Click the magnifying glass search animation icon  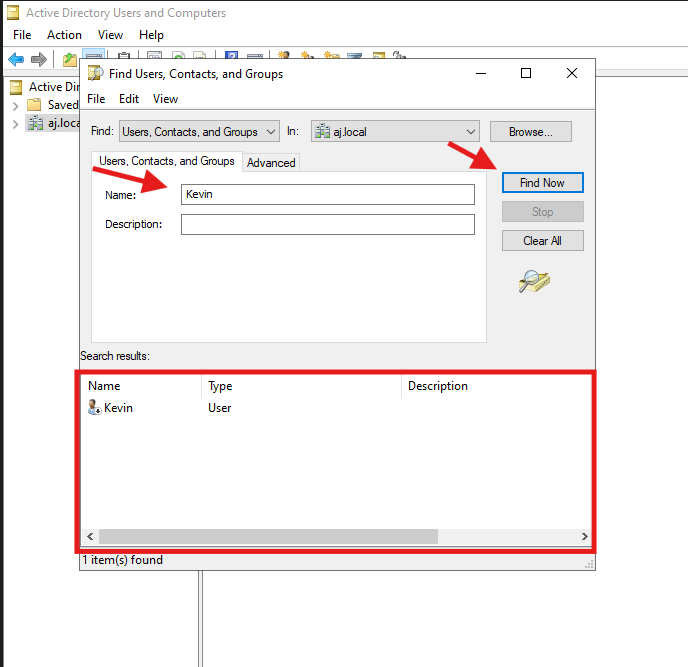coord(534,282)
